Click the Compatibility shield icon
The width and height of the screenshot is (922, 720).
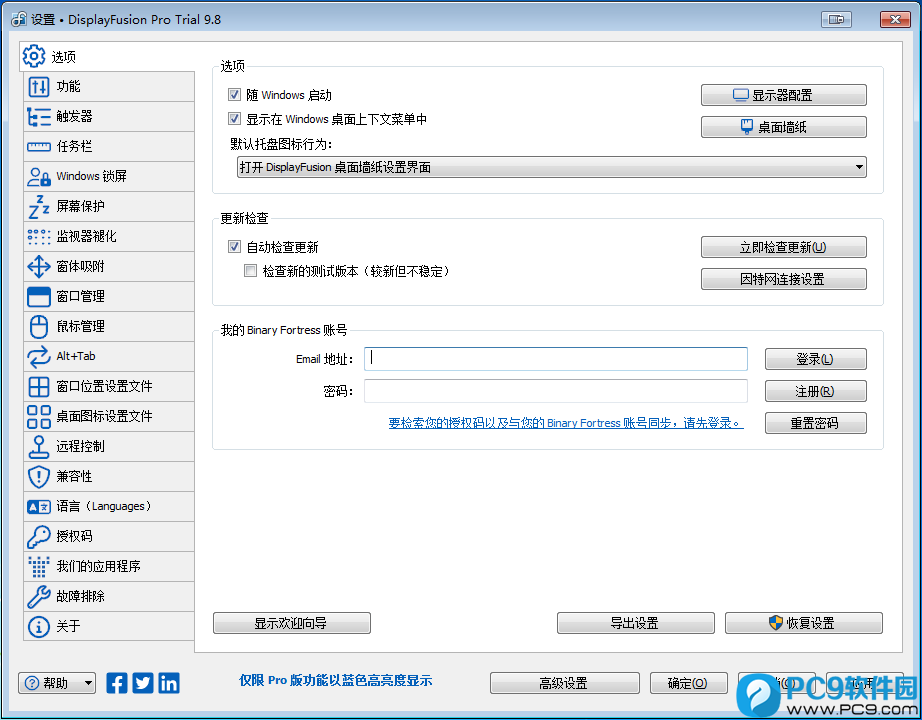pyautogui.click(x=39, y=476)
